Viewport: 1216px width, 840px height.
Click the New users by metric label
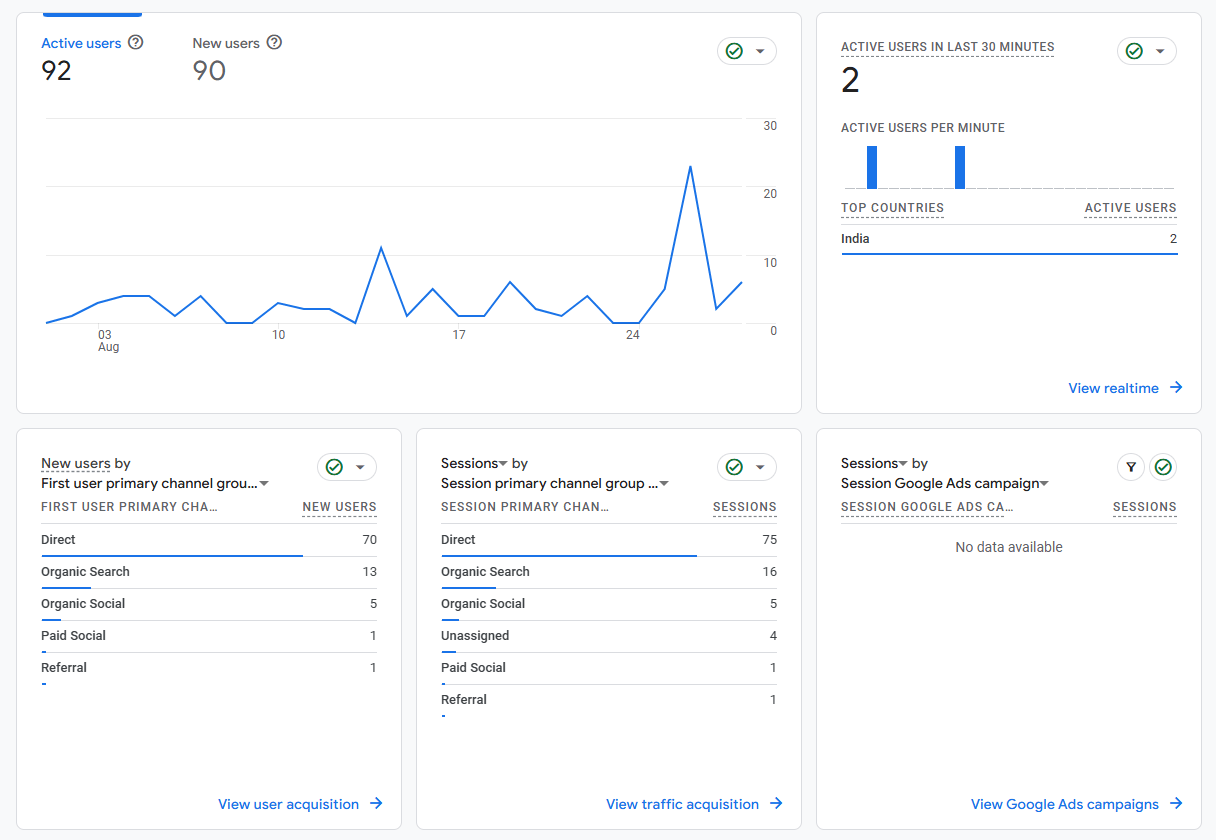pyautogui.click(x=76, y=463)
